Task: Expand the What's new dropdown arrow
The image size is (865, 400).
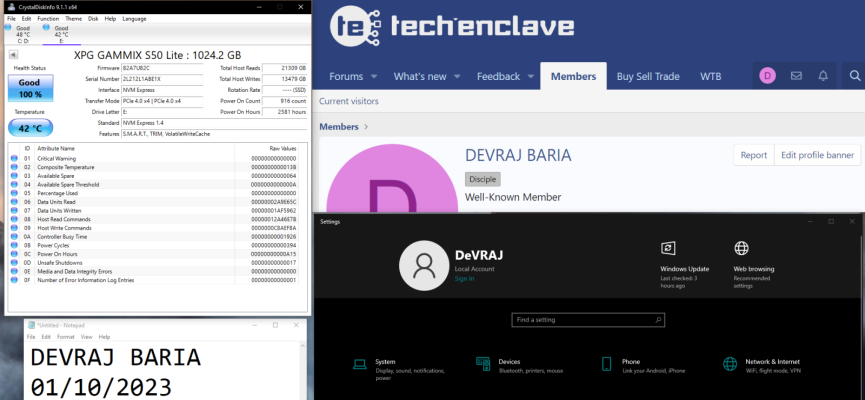Action: (x=457, y=77)
